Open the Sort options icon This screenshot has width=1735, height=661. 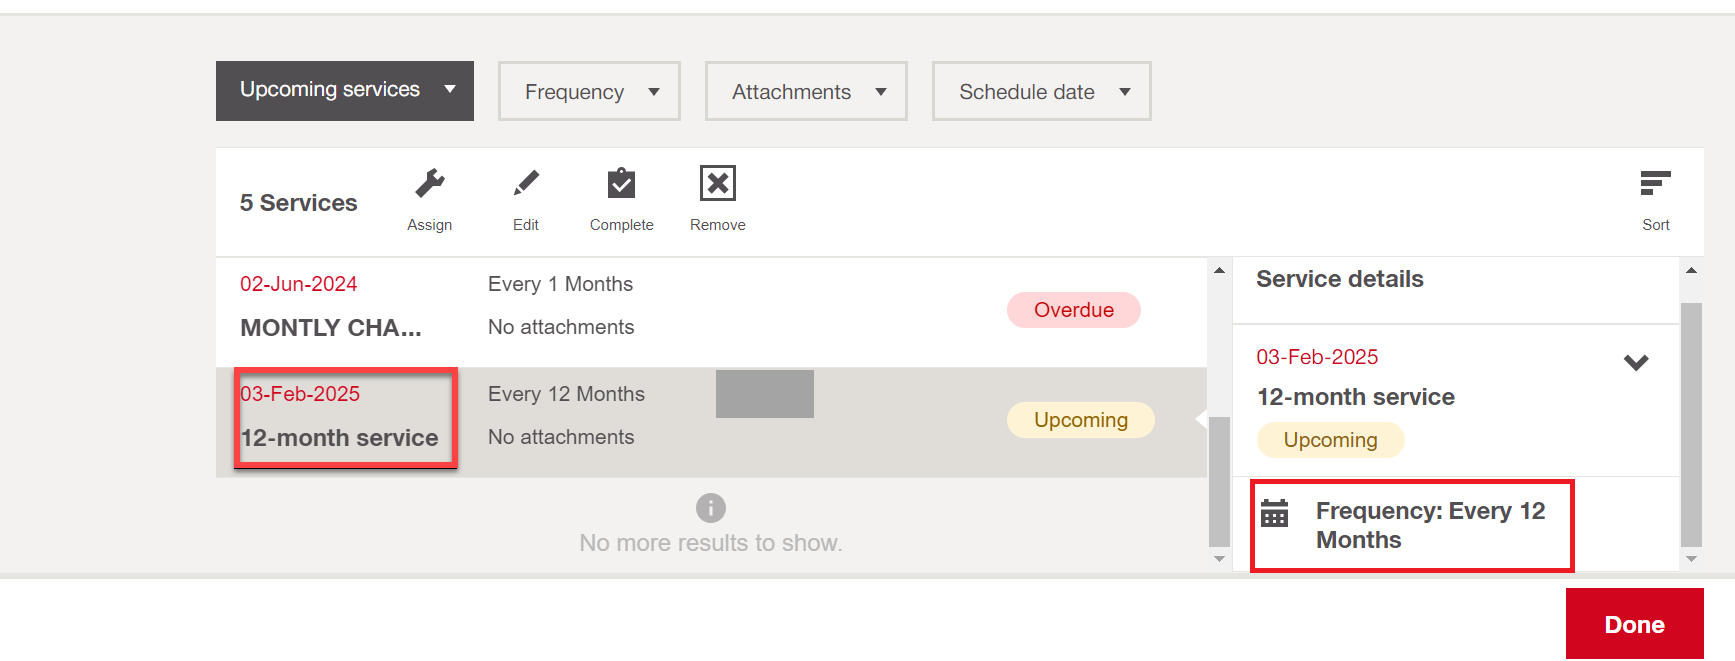[x=1655, y=184]
